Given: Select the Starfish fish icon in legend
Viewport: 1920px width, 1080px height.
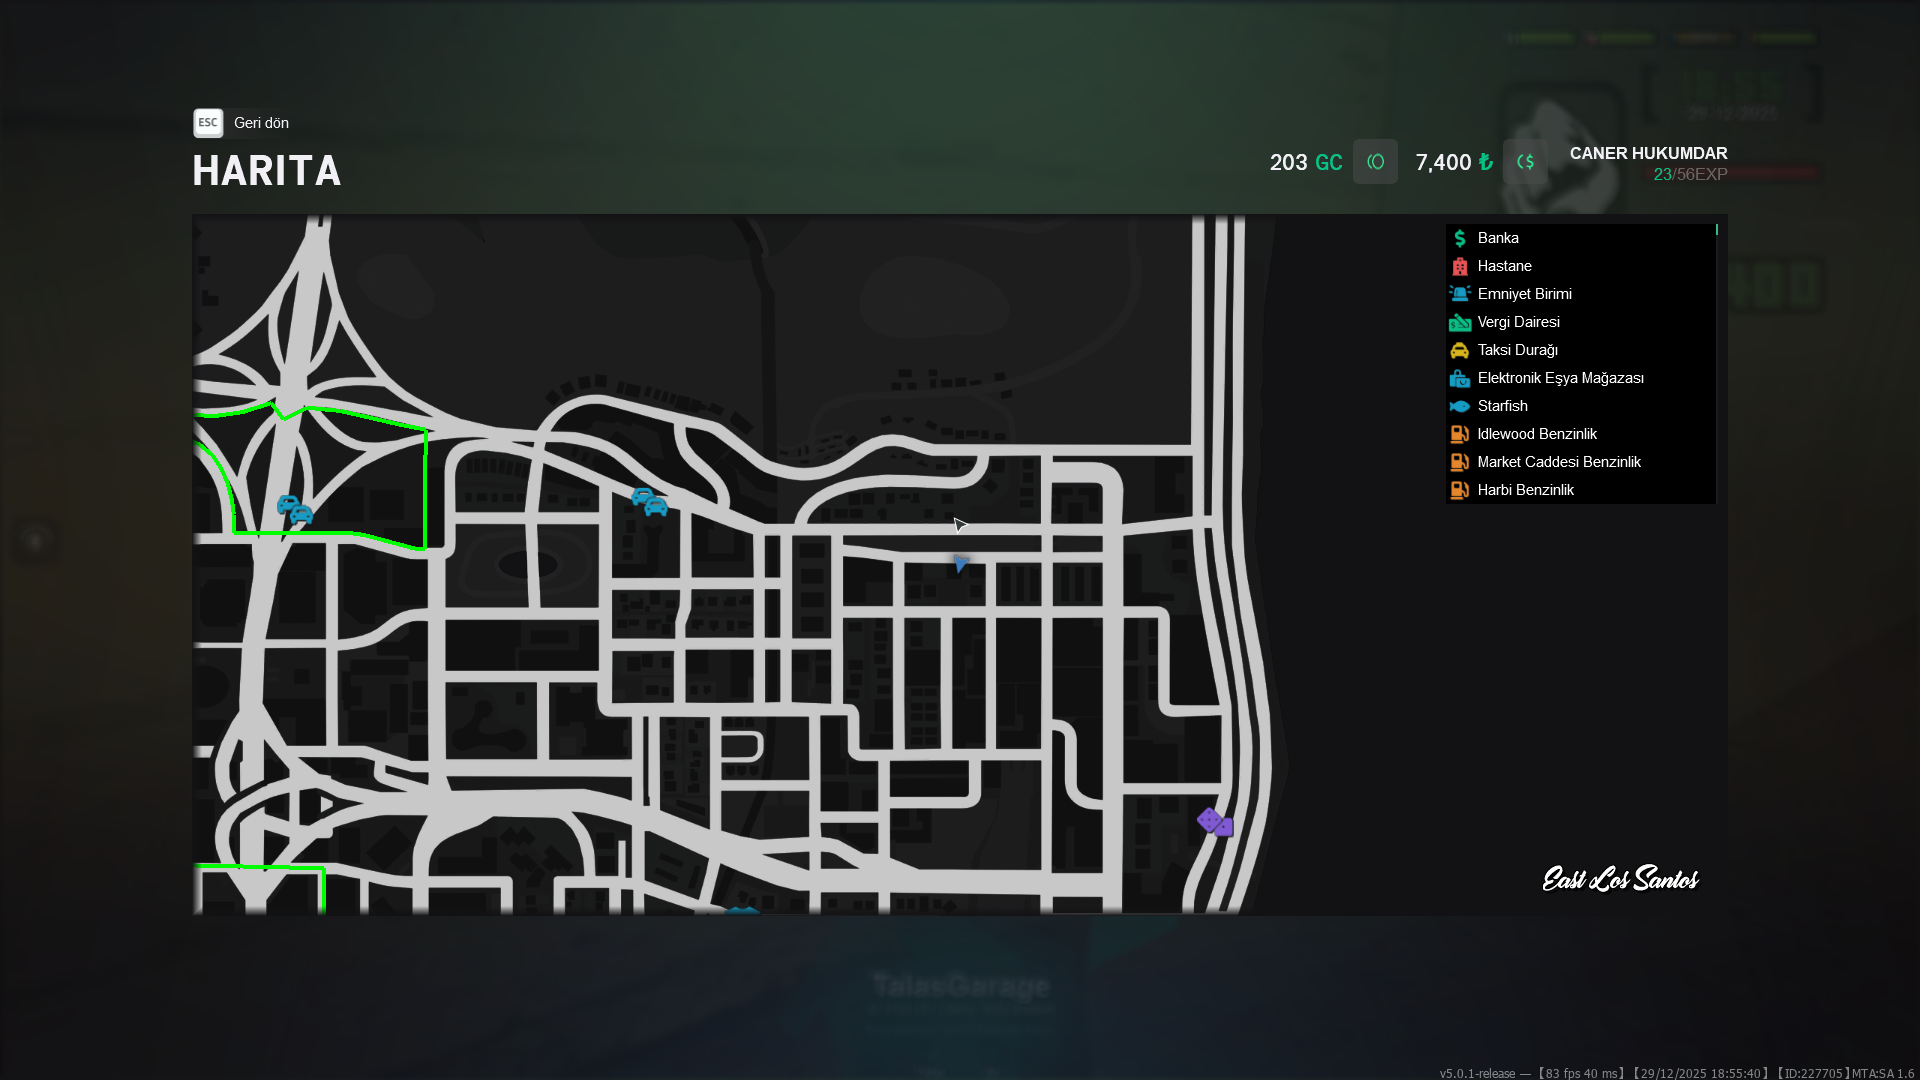Looking at the screenshot, I should pyautogui.click(x=1460, y=406).
